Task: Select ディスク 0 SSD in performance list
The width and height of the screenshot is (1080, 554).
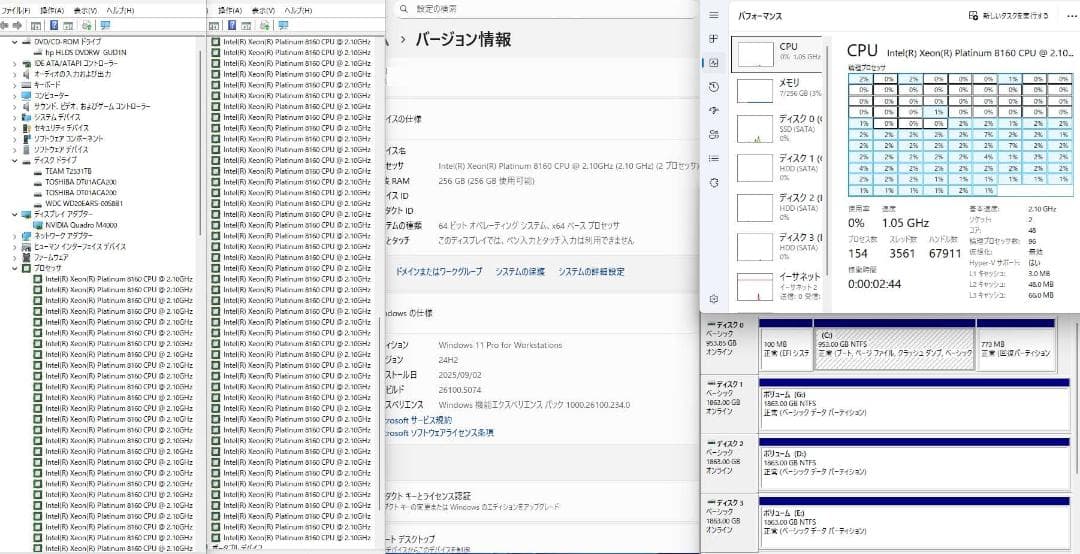Action: coord(779,128)
